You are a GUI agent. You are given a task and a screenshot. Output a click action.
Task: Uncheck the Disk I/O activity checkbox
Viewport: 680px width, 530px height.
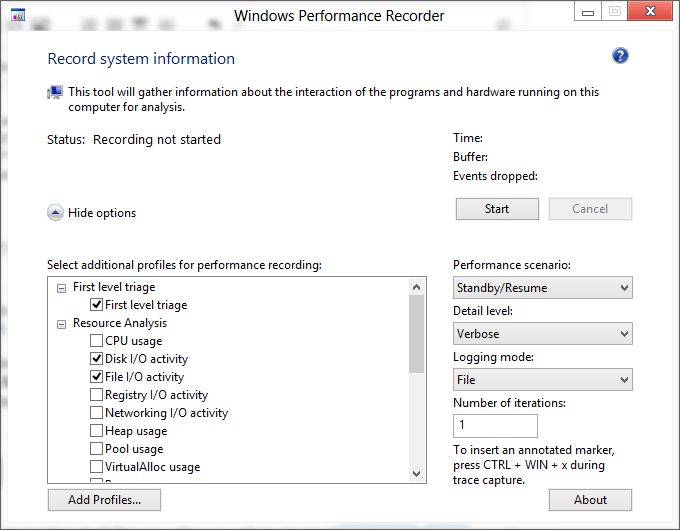96,359
